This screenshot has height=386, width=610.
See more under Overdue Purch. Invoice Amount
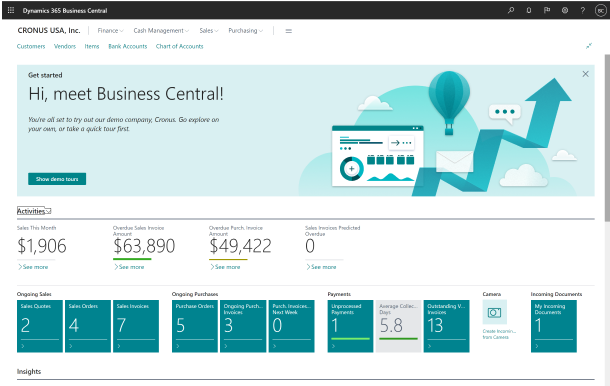pyautogui.click(x=225, y=267)
